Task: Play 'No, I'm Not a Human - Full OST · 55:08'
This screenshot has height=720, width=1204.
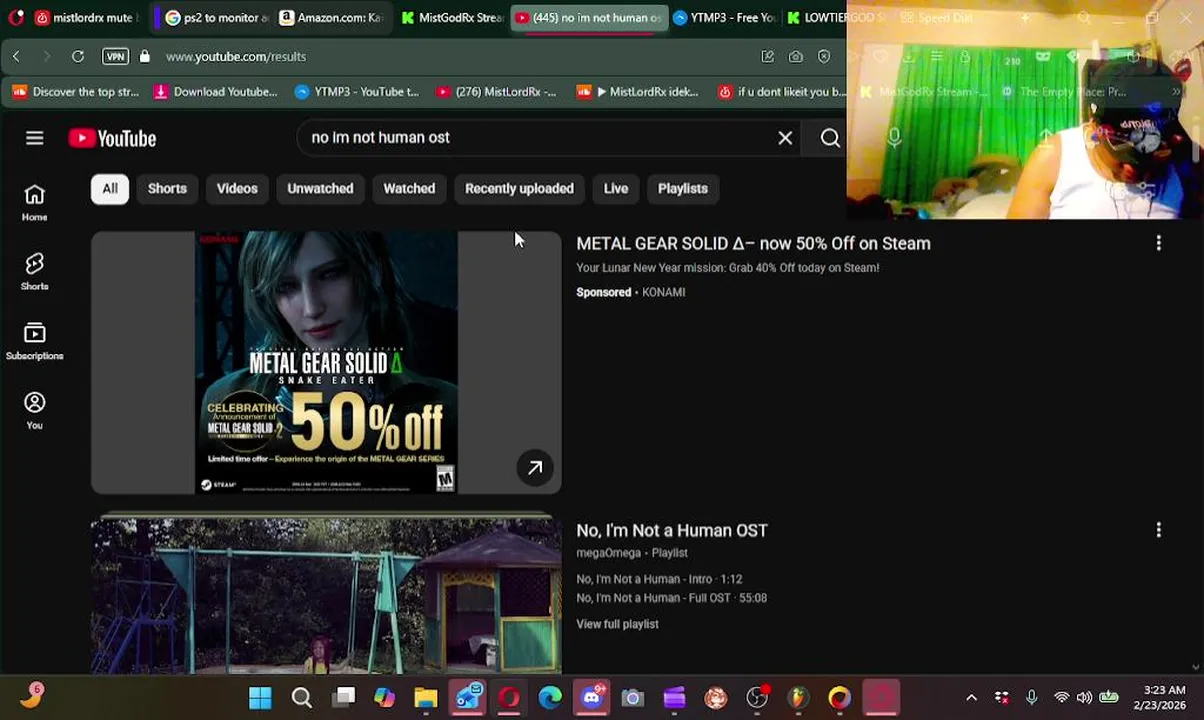Action: 671,598
